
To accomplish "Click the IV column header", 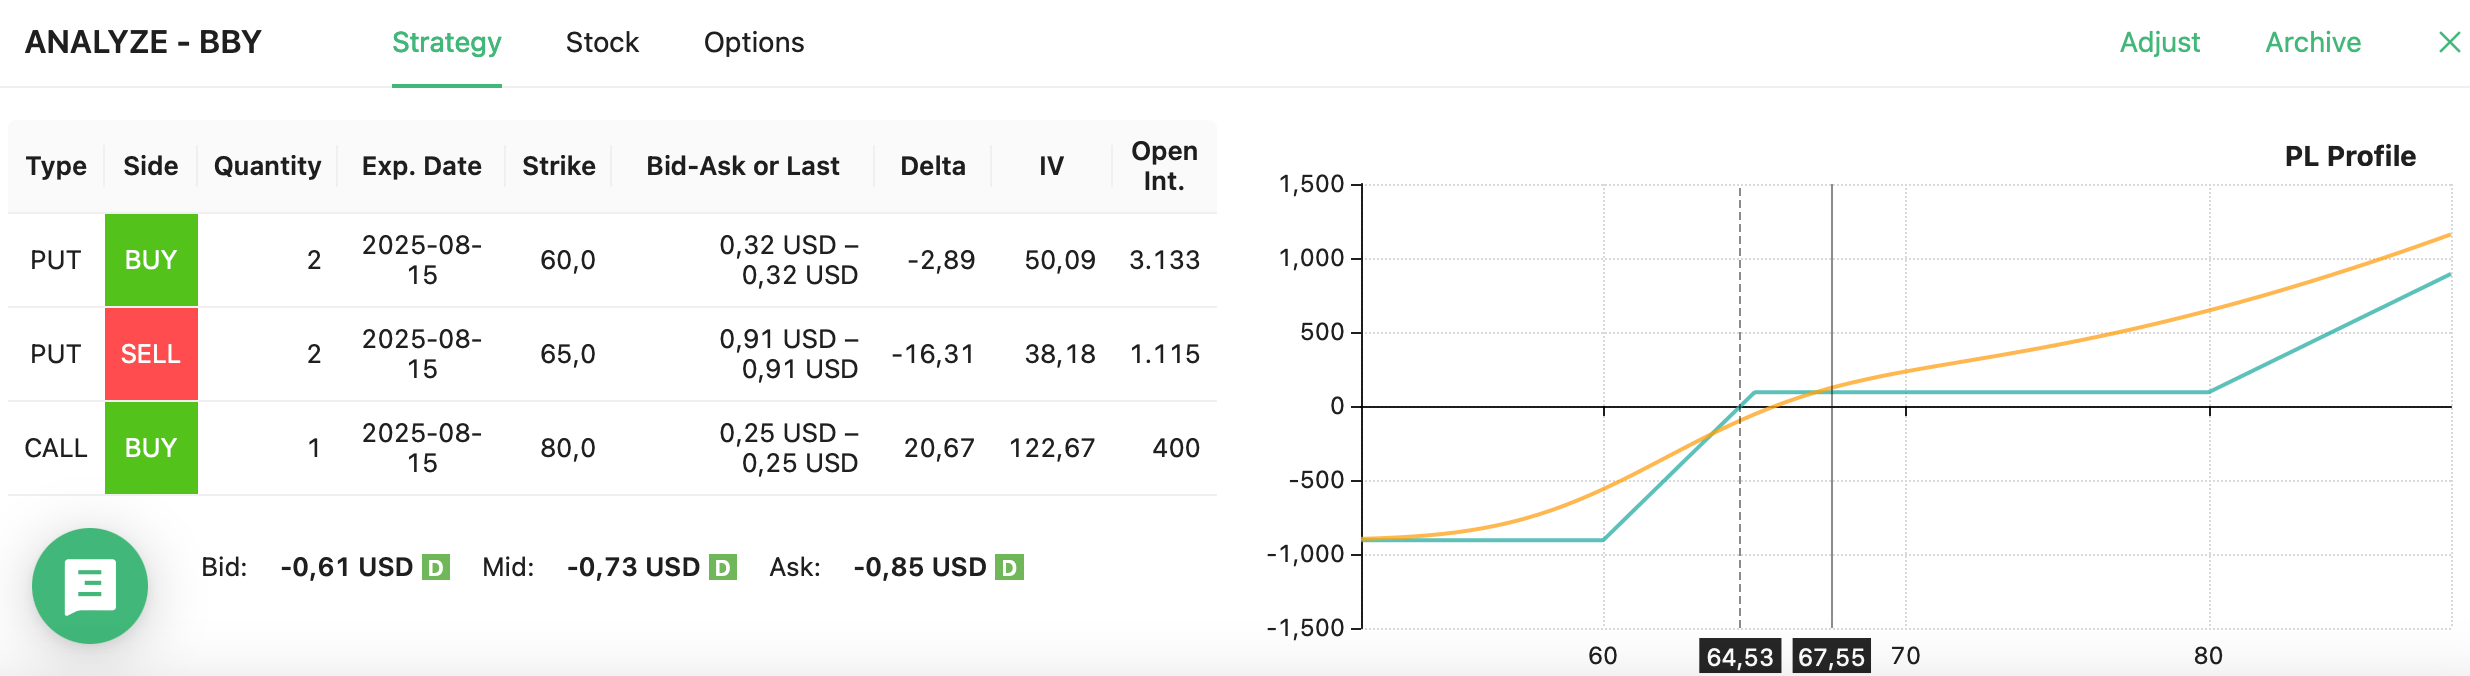I will coord(1050,166).
